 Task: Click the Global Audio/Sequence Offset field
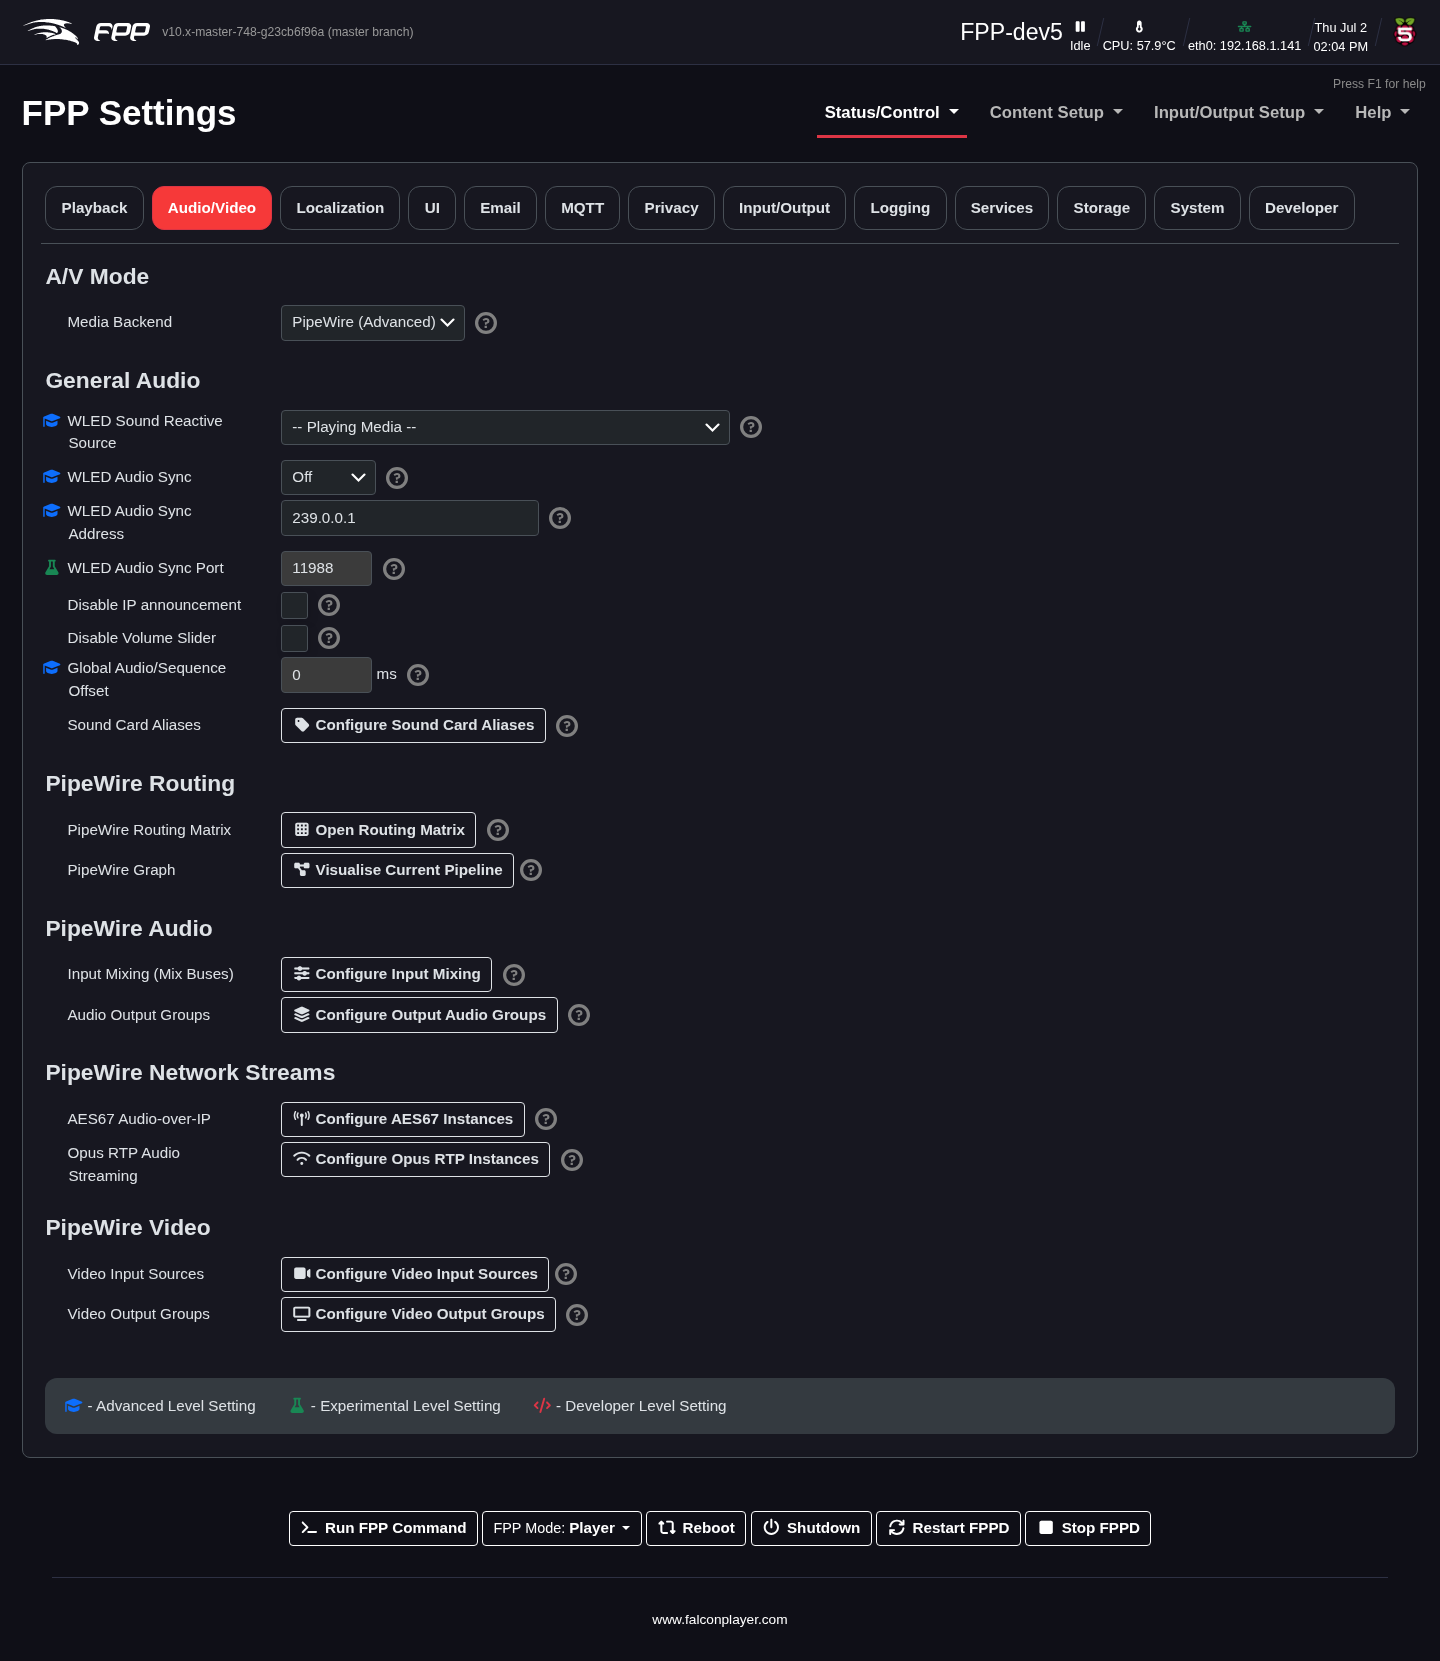tap(326, 675)
